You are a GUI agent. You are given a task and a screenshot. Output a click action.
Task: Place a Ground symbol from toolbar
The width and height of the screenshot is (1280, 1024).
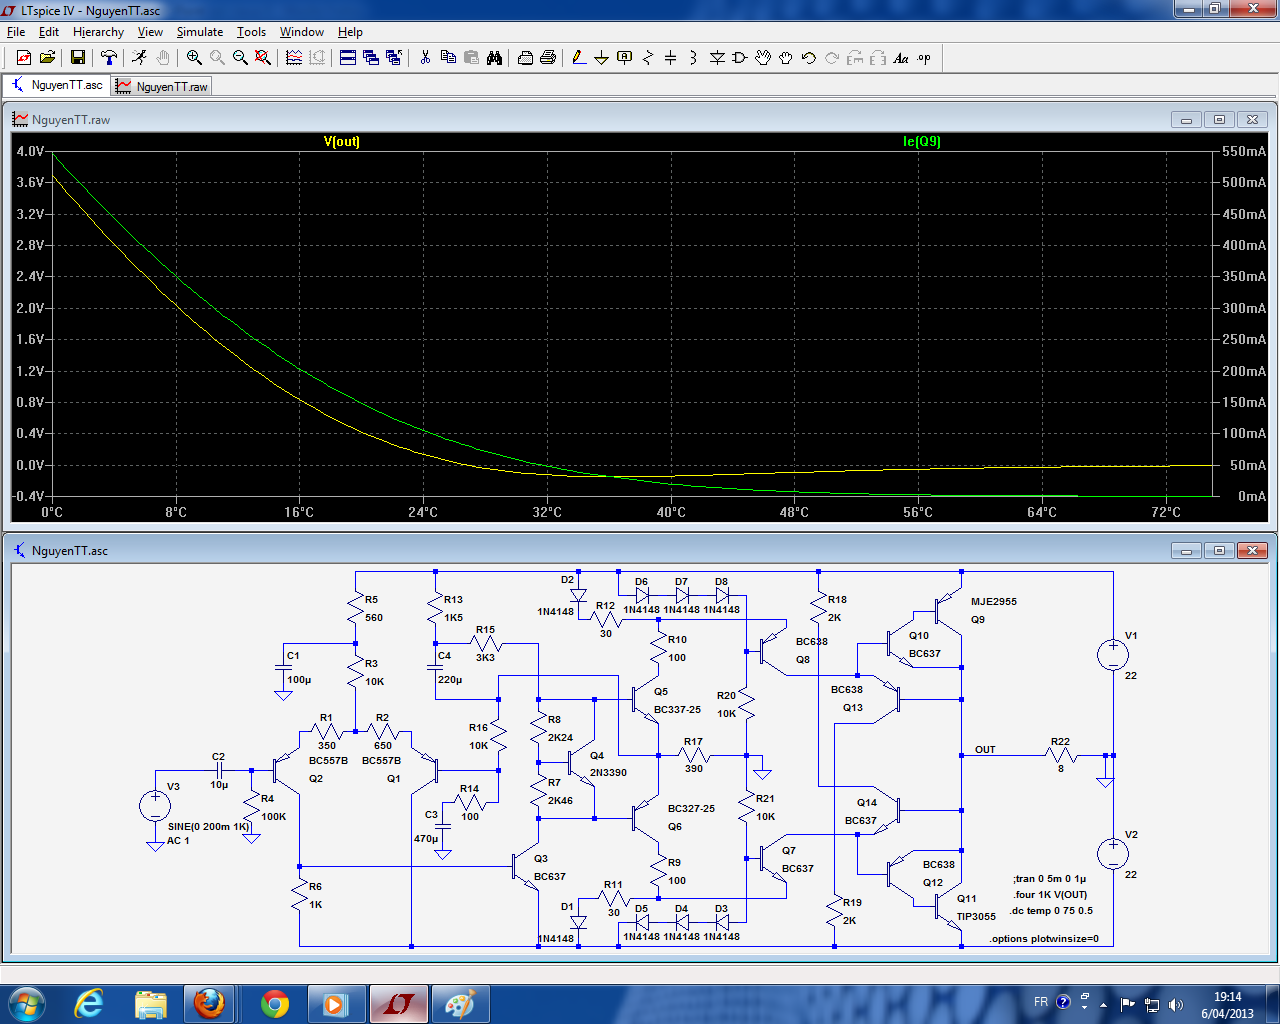tap(601, 58)
